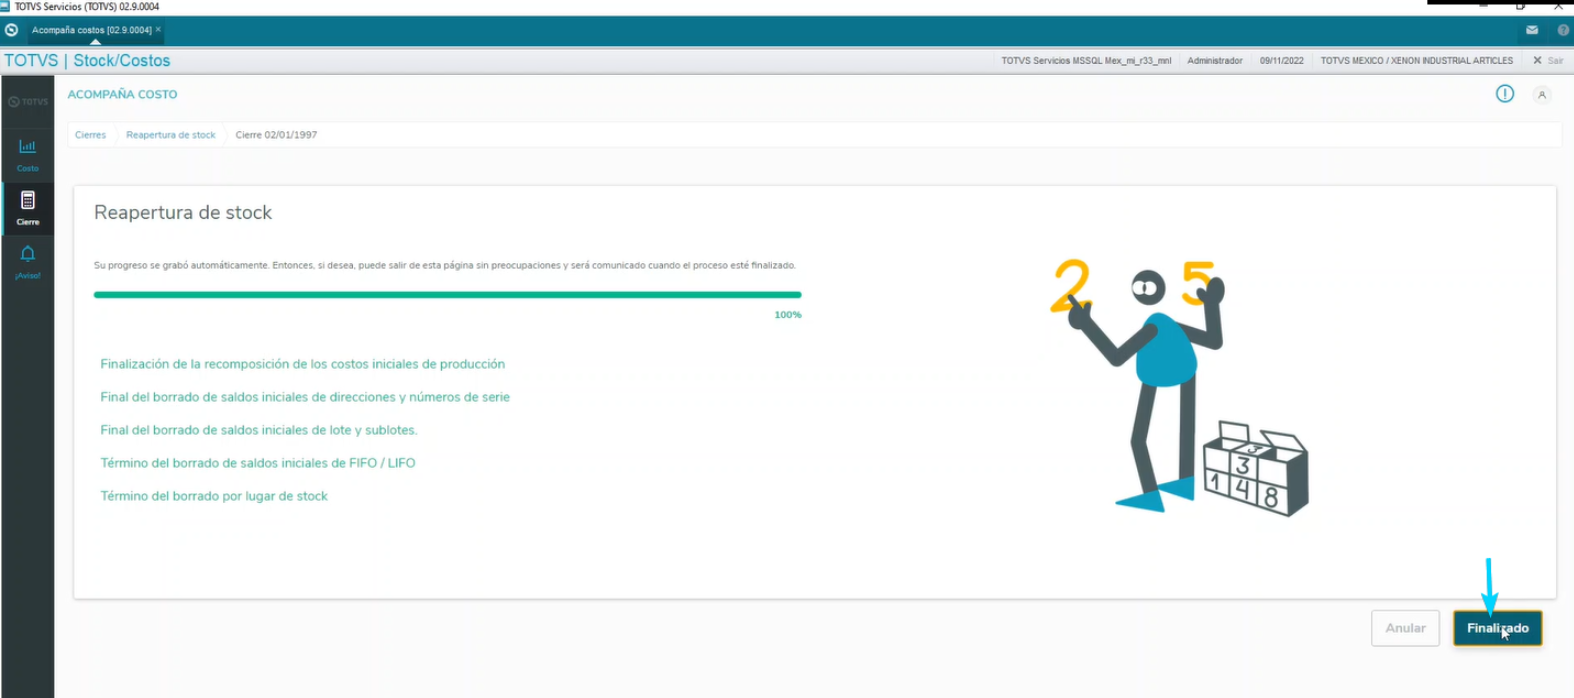Click the Administrador user label
This screenshot has width=1574, height=698.
tap(1215, 61)
